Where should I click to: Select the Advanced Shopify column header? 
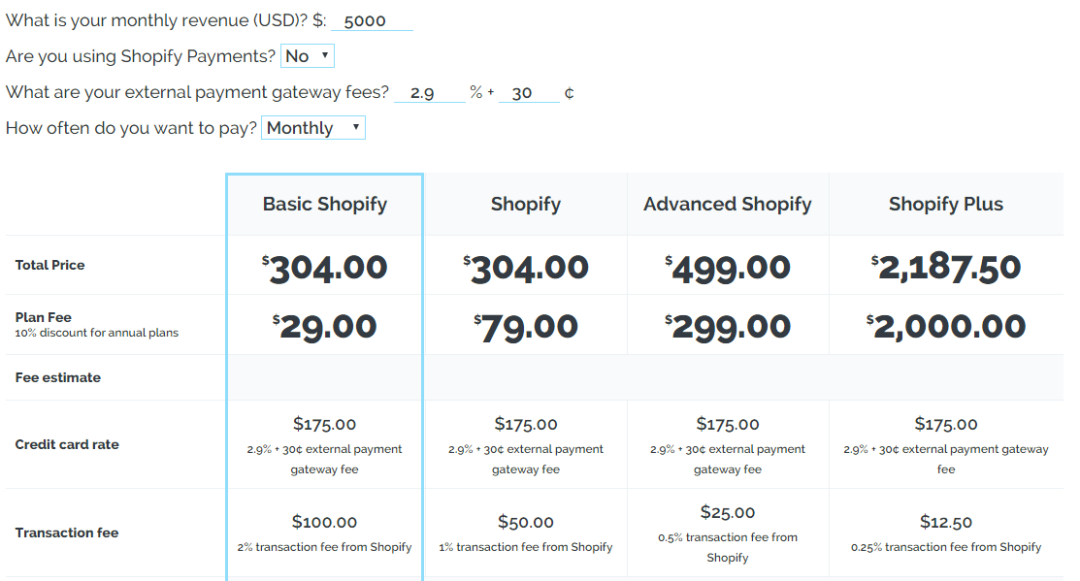pyautogui.click(x=727, y=204)
